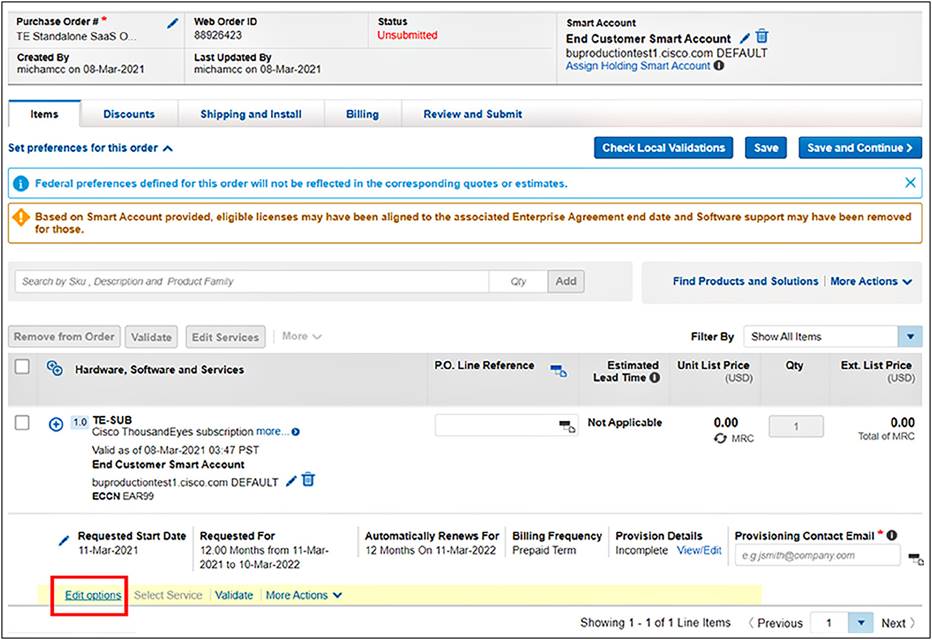Viewport: 932px width, 640px height.
Task: Click P.O. Line Reference header copy icon
Action: tap(559, 371)
